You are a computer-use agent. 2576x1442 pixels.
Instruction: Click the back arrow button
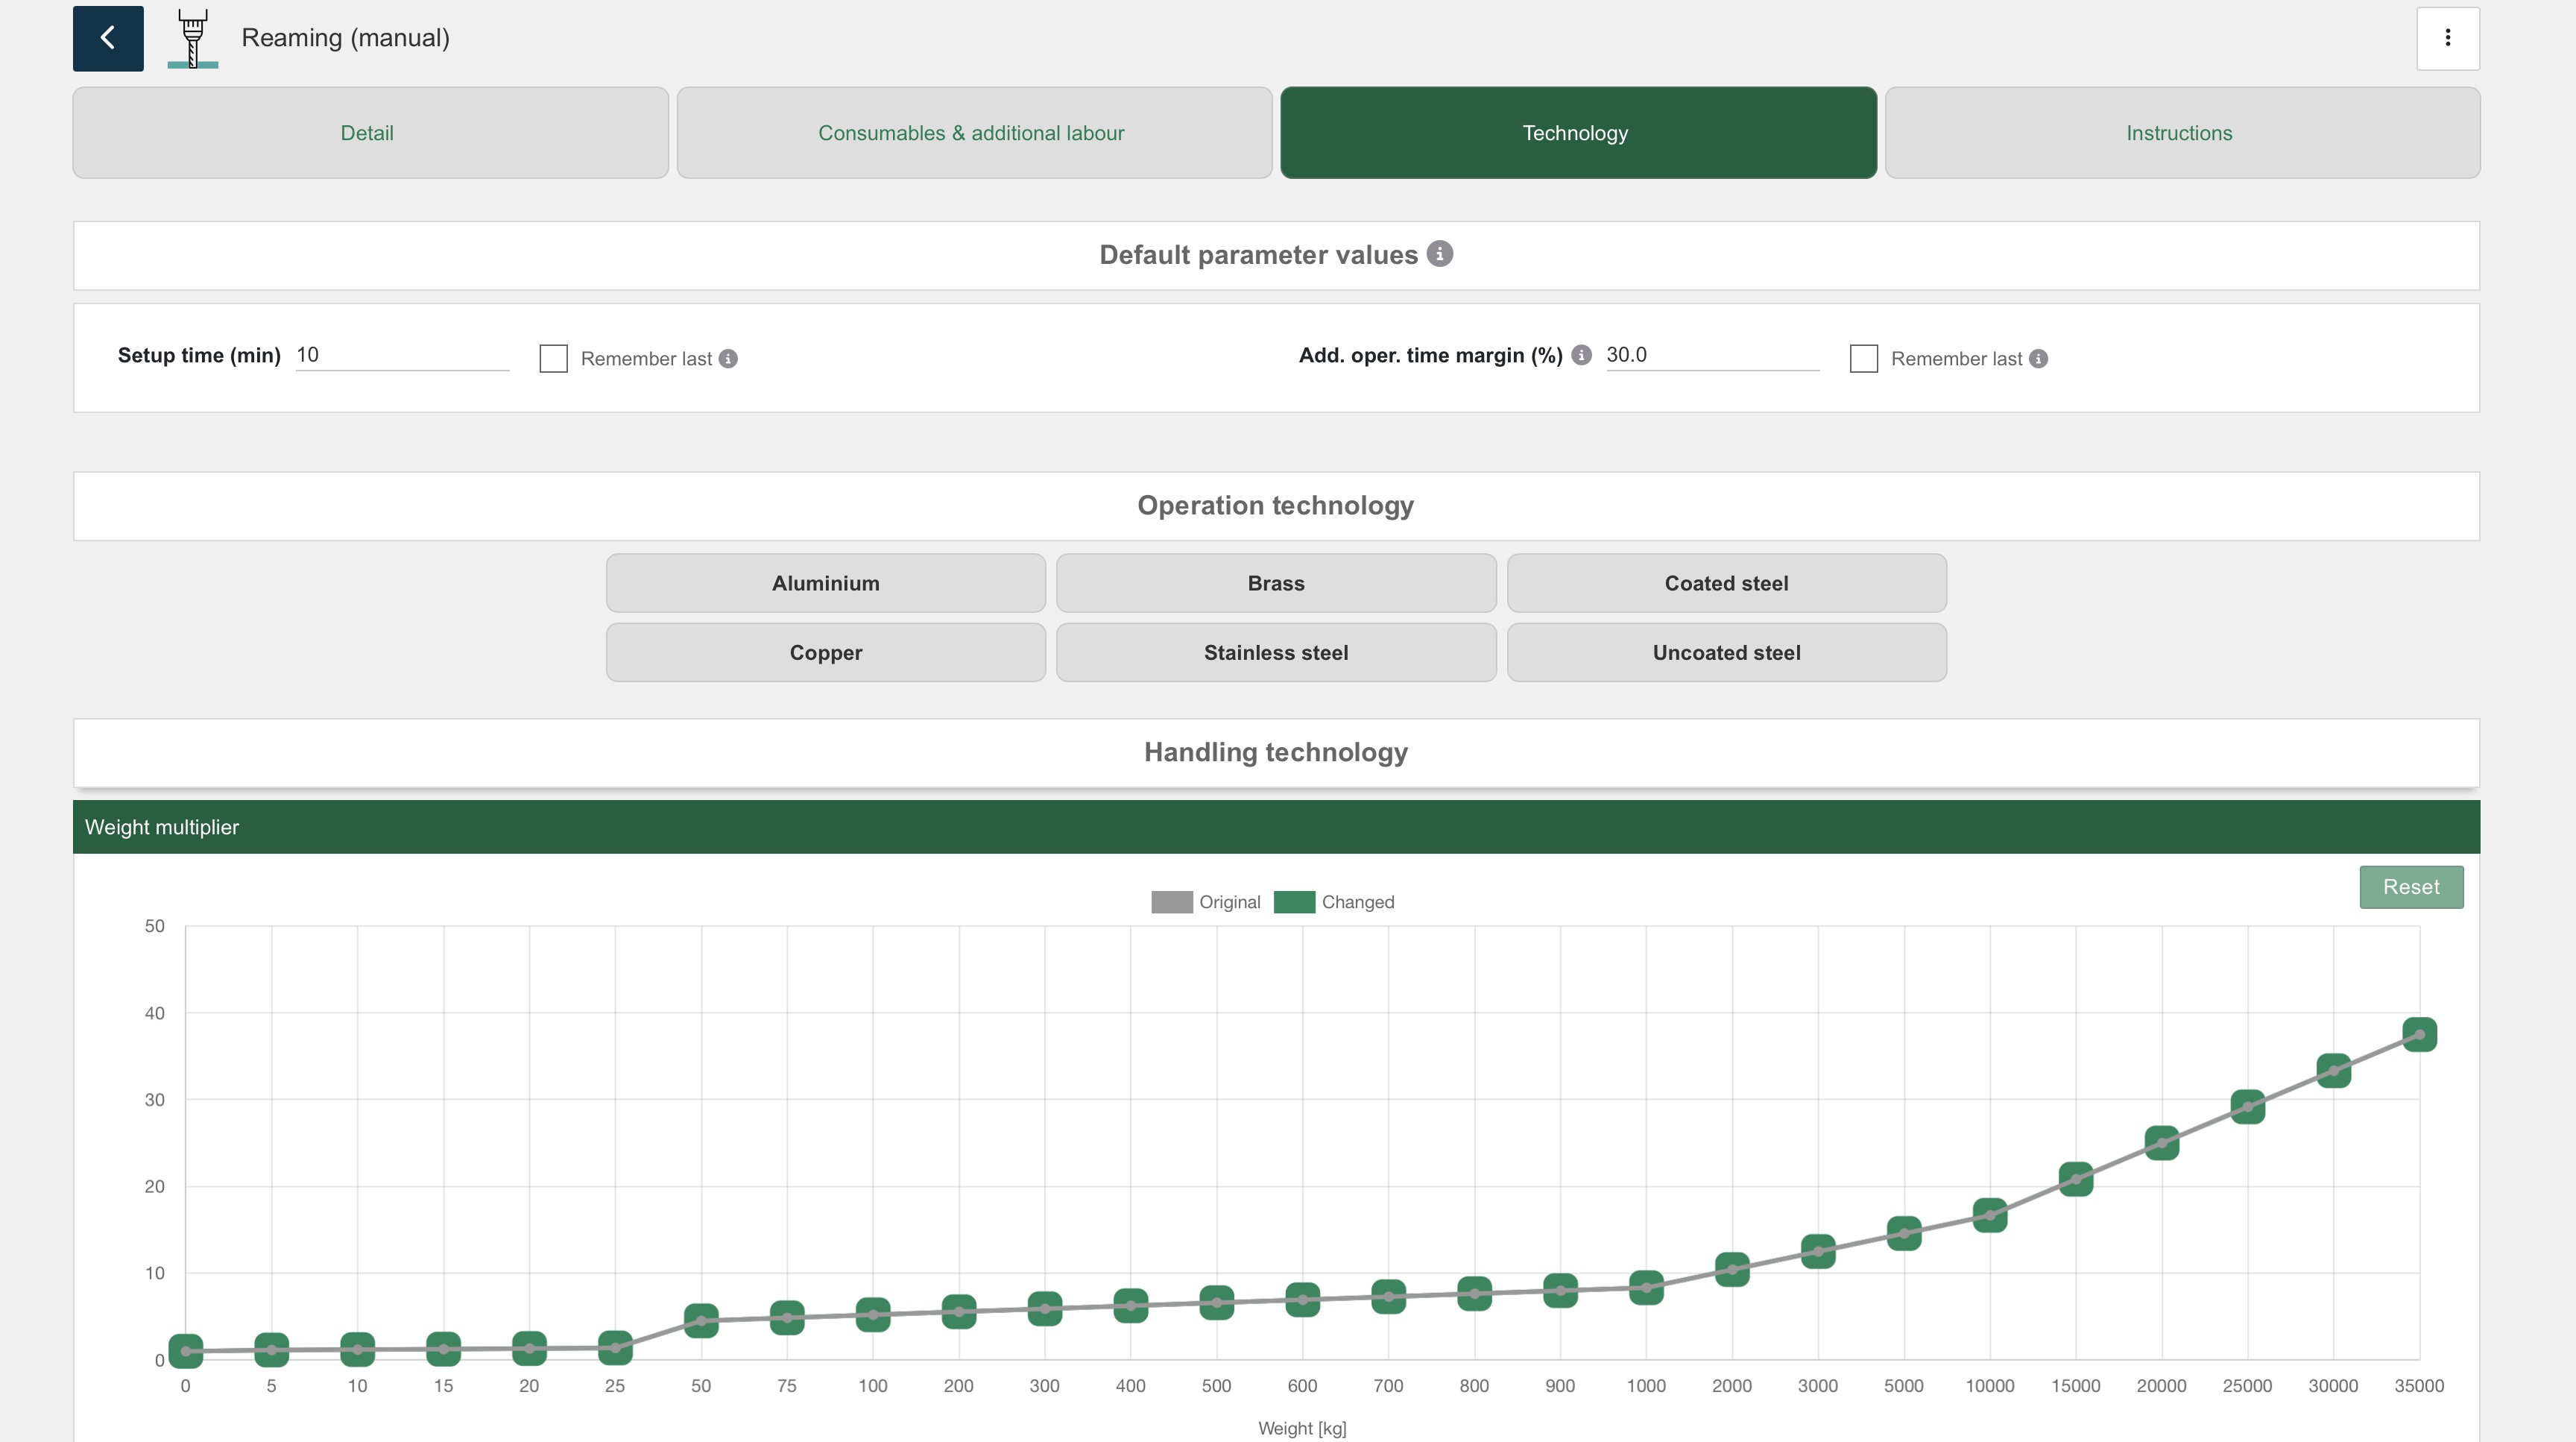(108, 38)
